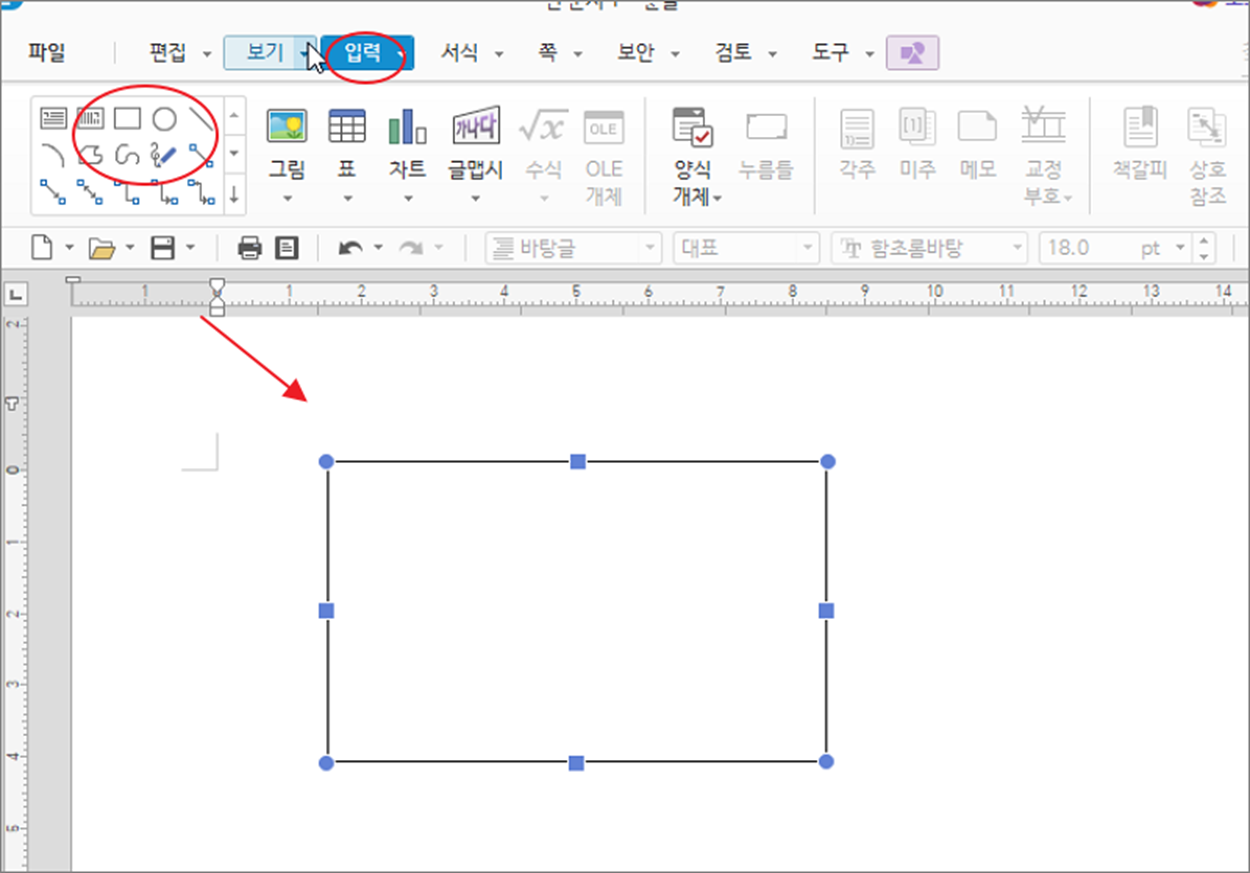1250x873 pixels.
Task: Select the straight connector line tool
Action: pyautogui.click(x=201, y=154)
